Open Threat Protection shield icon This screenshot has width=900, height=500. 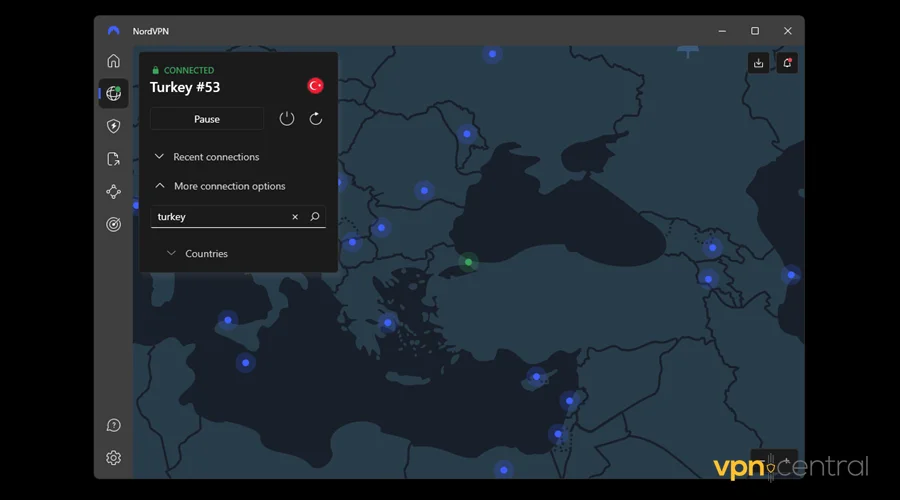pos(114,126)
